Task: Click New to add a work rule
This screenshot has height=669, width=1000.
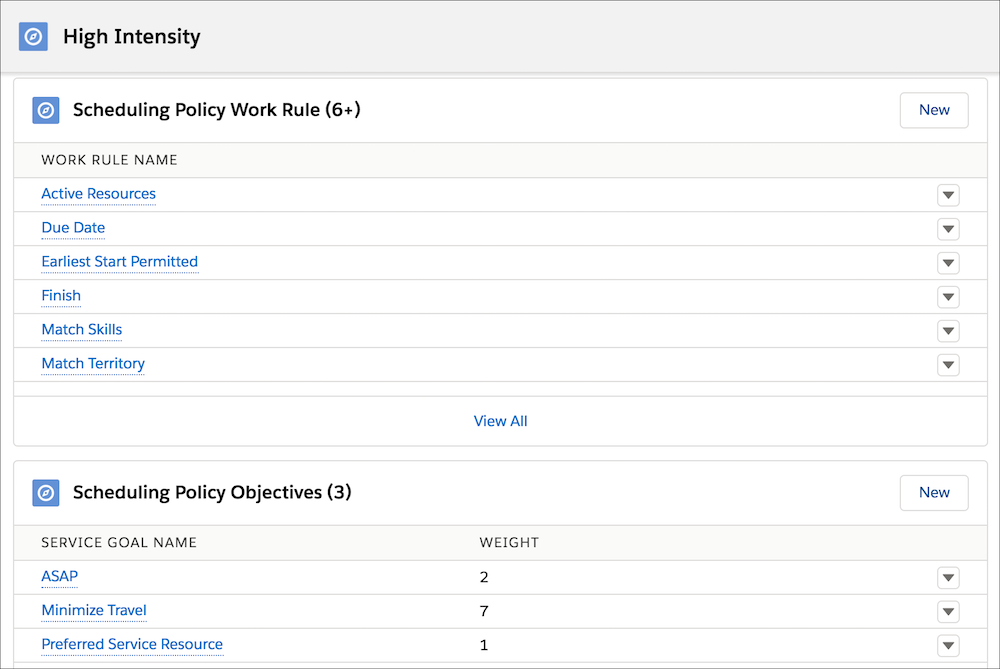Action: [x=933, y=110]
